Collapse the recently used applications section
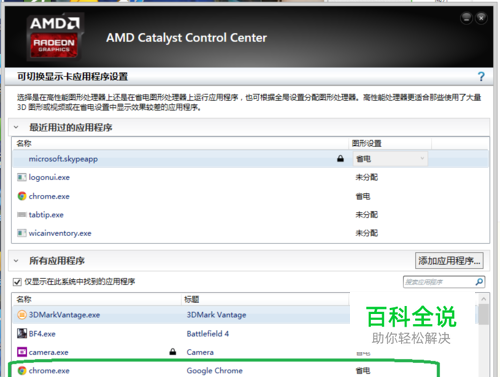This screenshot has height=377, width=500. click(x=16, y=127)
